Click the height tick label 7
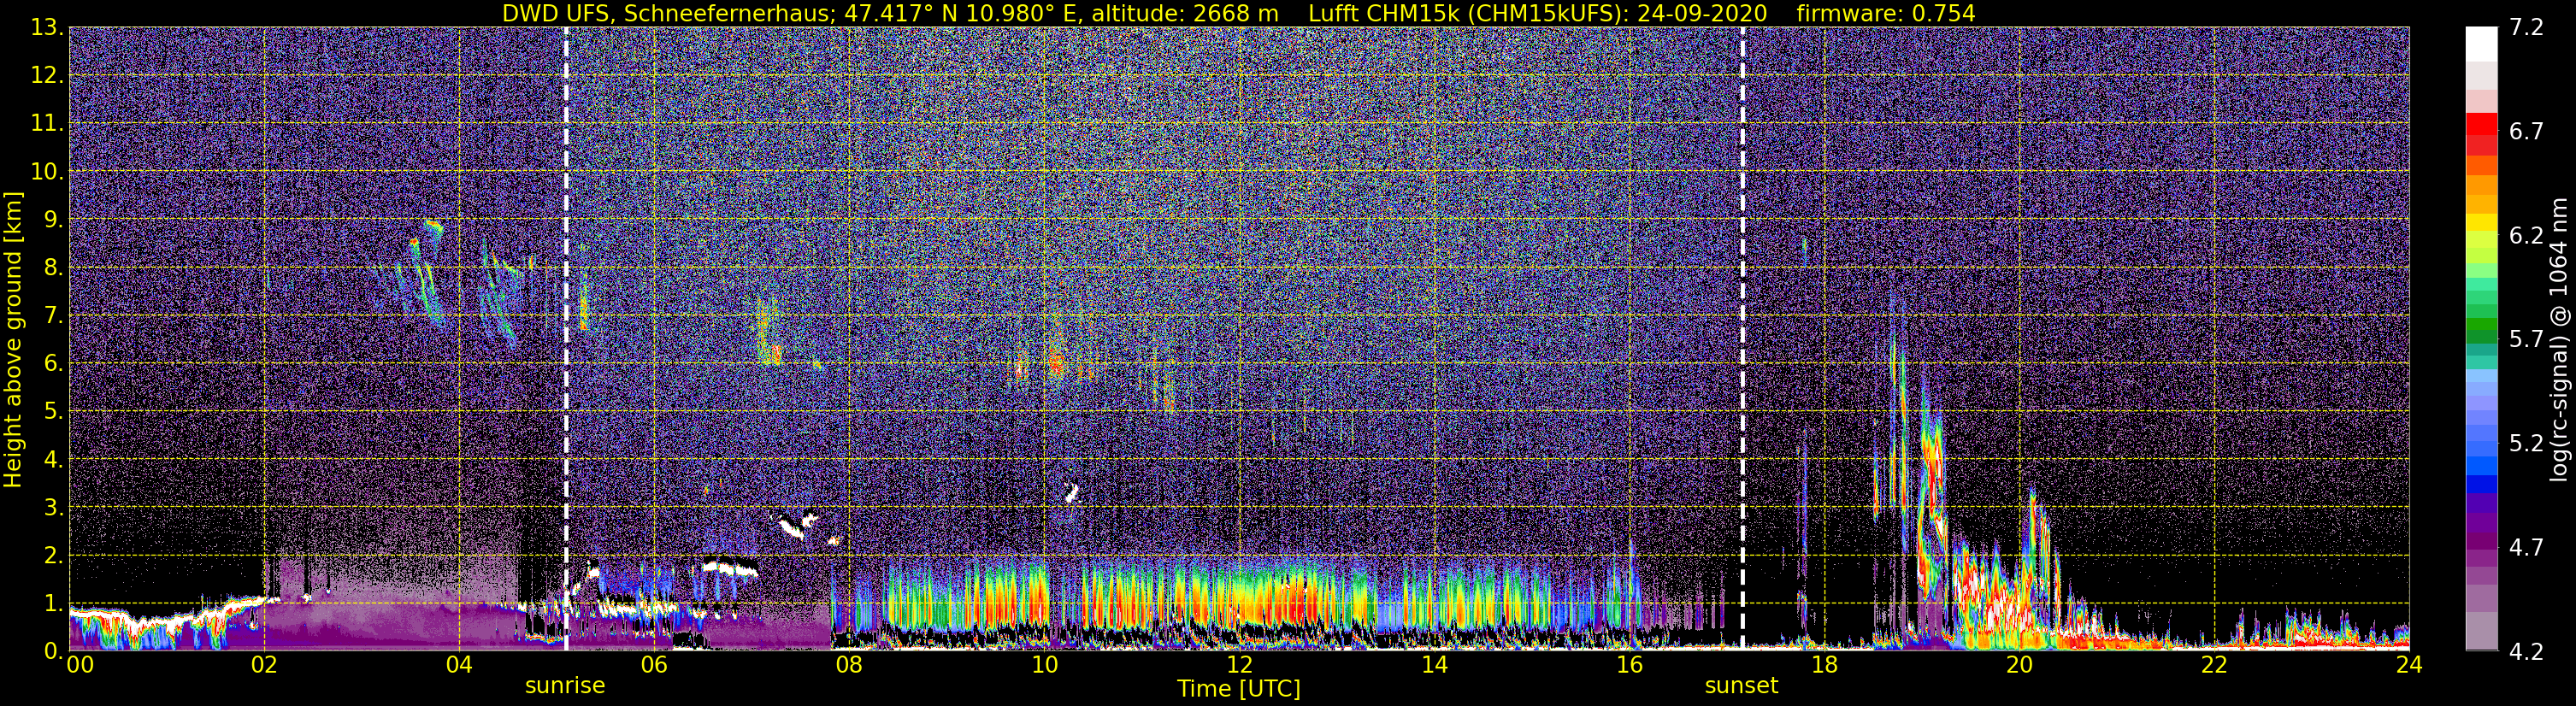The height and width of the screenshot is (706, 2576). click(x=53, y=316)
